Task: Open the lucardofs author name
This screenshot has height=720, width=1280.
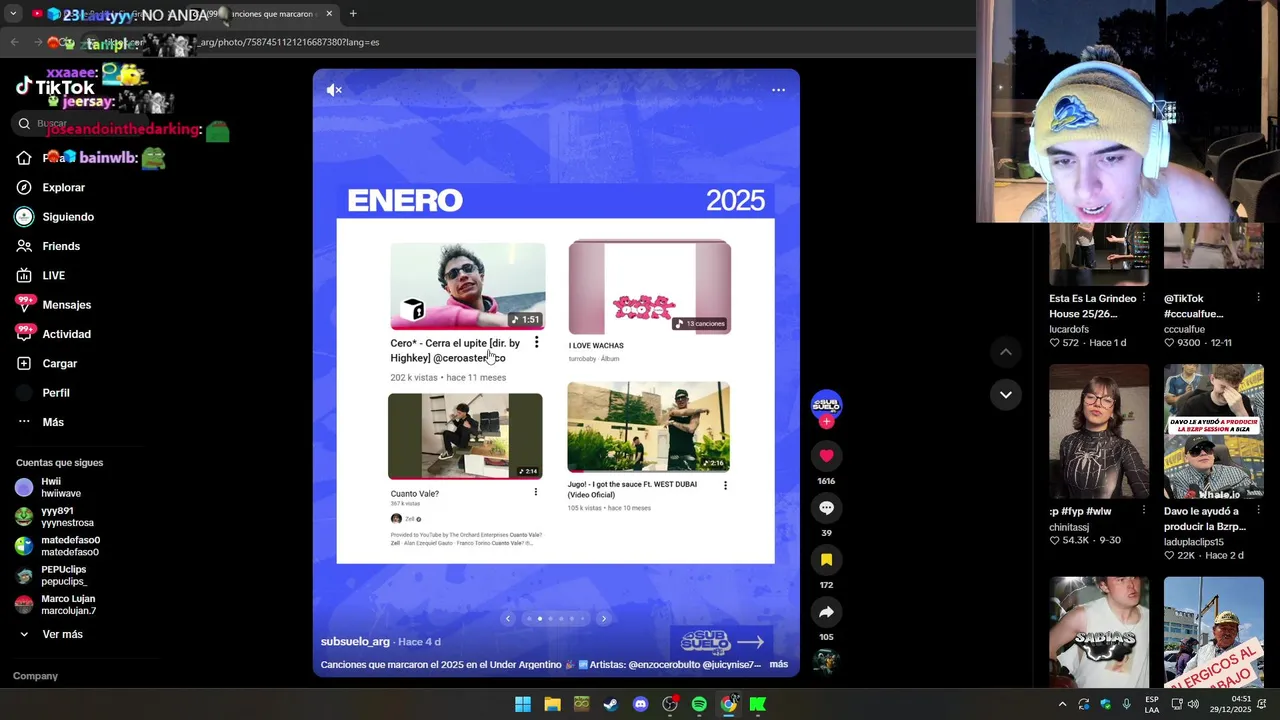Action: click(1069, 329)
